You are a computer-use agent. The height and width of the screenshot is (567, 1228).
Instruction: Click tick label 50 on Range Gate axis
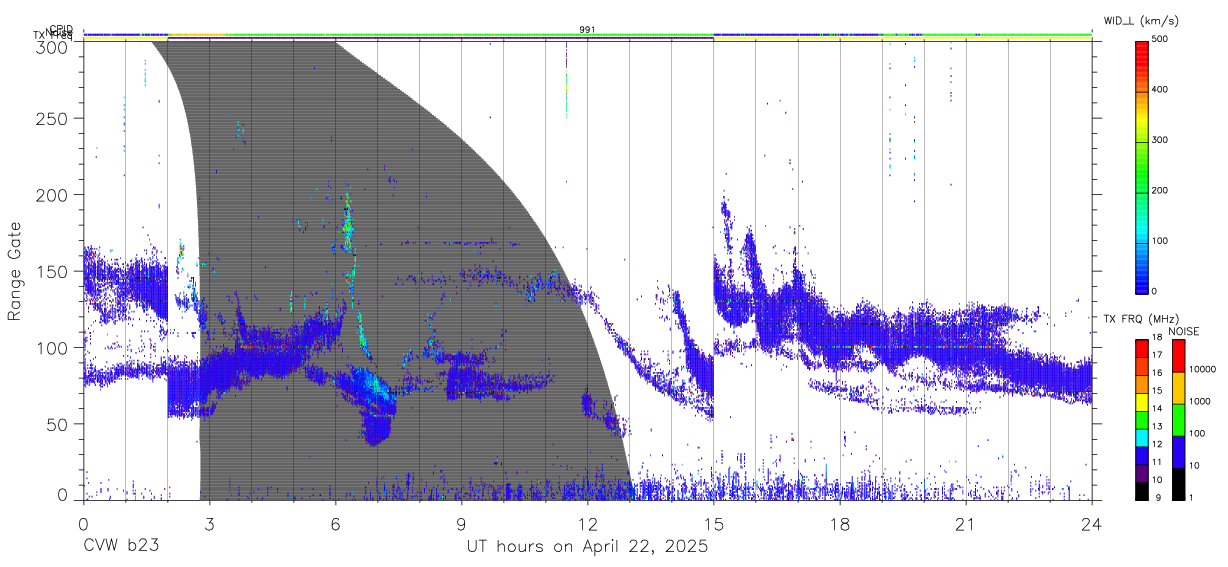click(x=58, y=424)
